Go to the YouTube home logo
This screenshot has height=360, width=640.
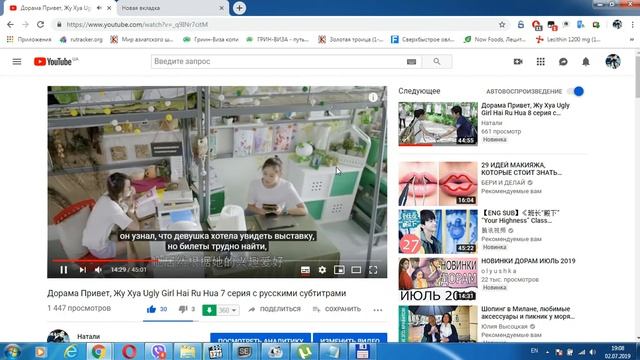53,62
